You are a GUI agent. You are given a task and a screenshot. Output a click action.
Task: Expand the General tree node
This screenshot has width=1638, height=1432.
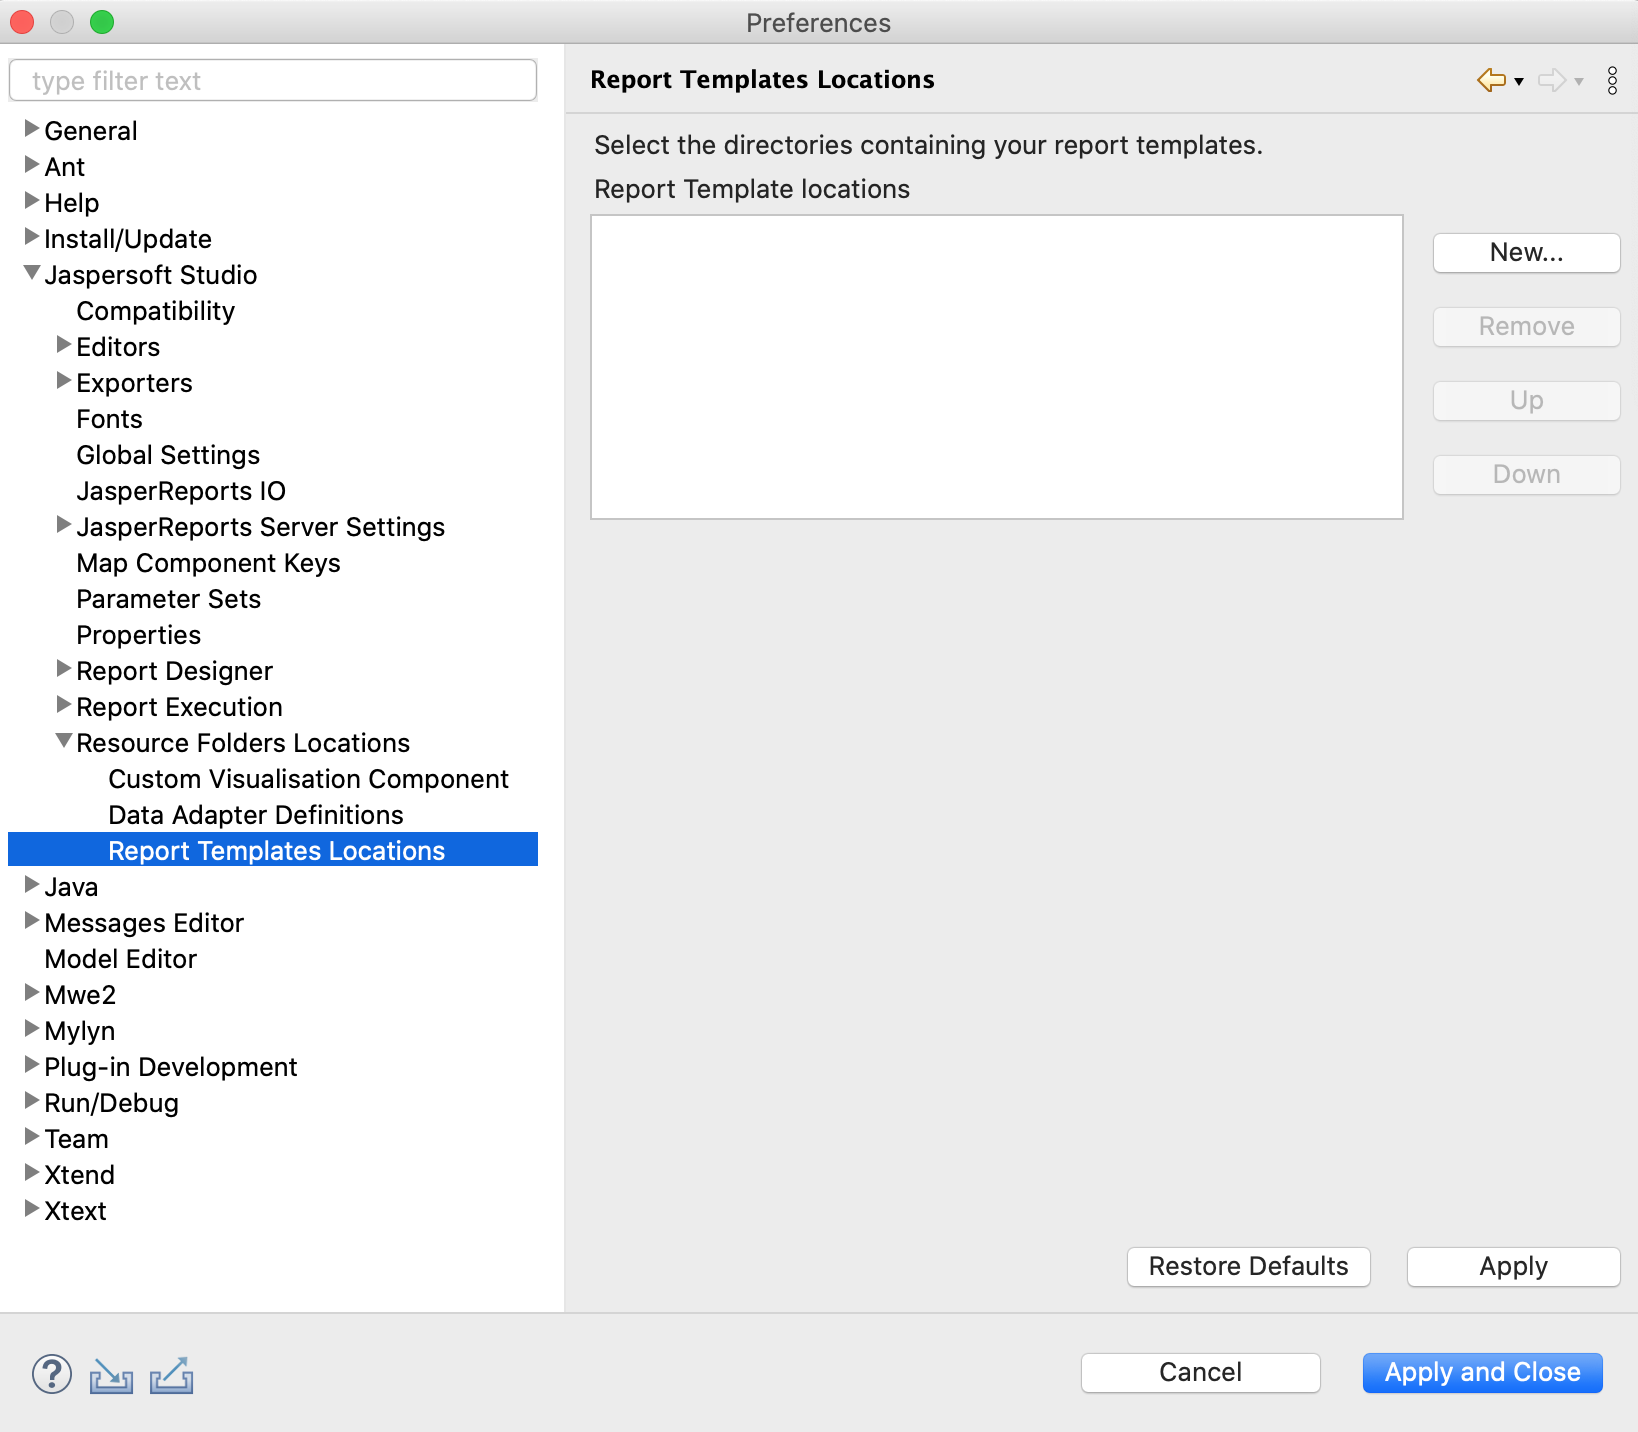click(x=32, y=129)
